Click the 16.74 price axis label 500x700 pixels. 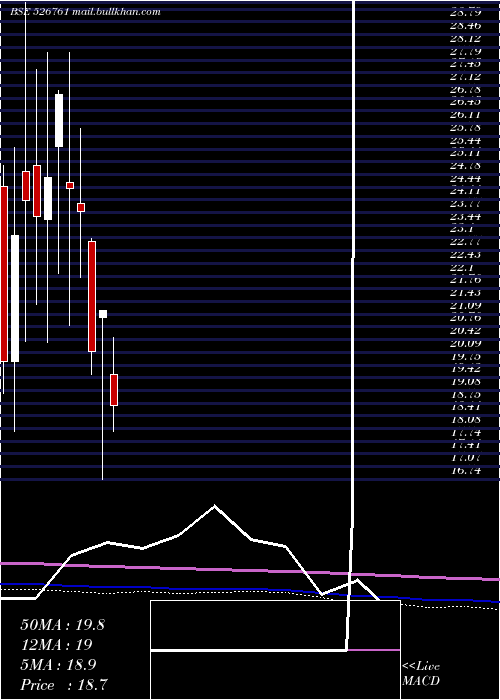(x=466, y=470)
